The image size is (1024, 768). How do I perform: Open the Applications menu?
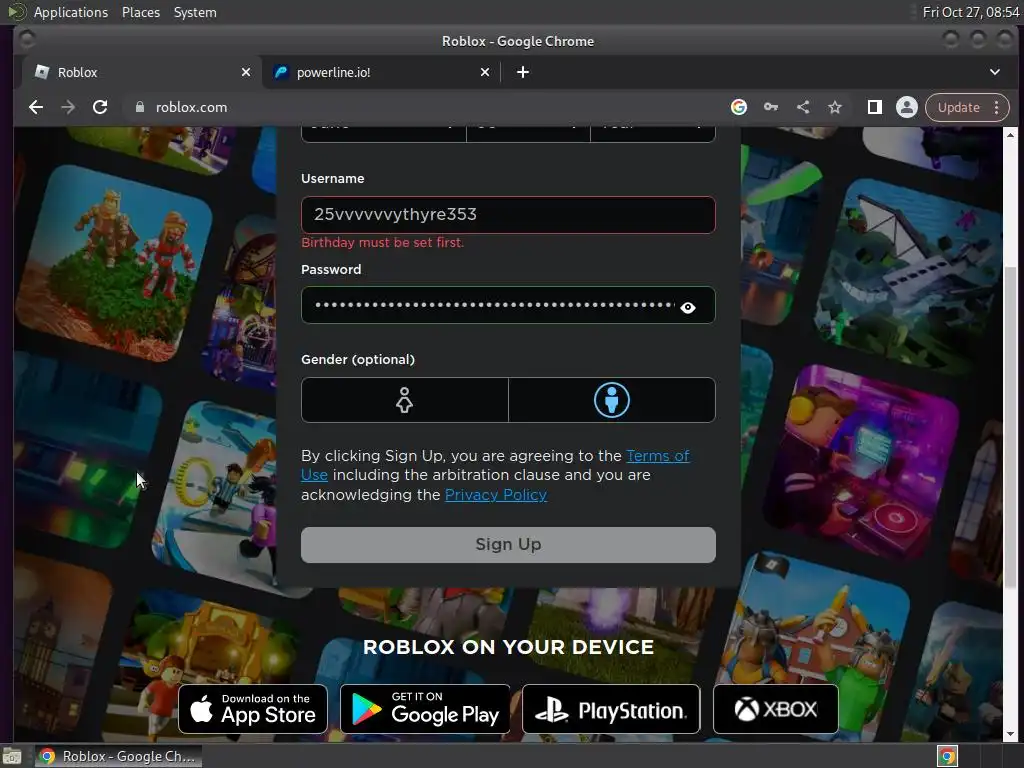(x=71, y=12)
